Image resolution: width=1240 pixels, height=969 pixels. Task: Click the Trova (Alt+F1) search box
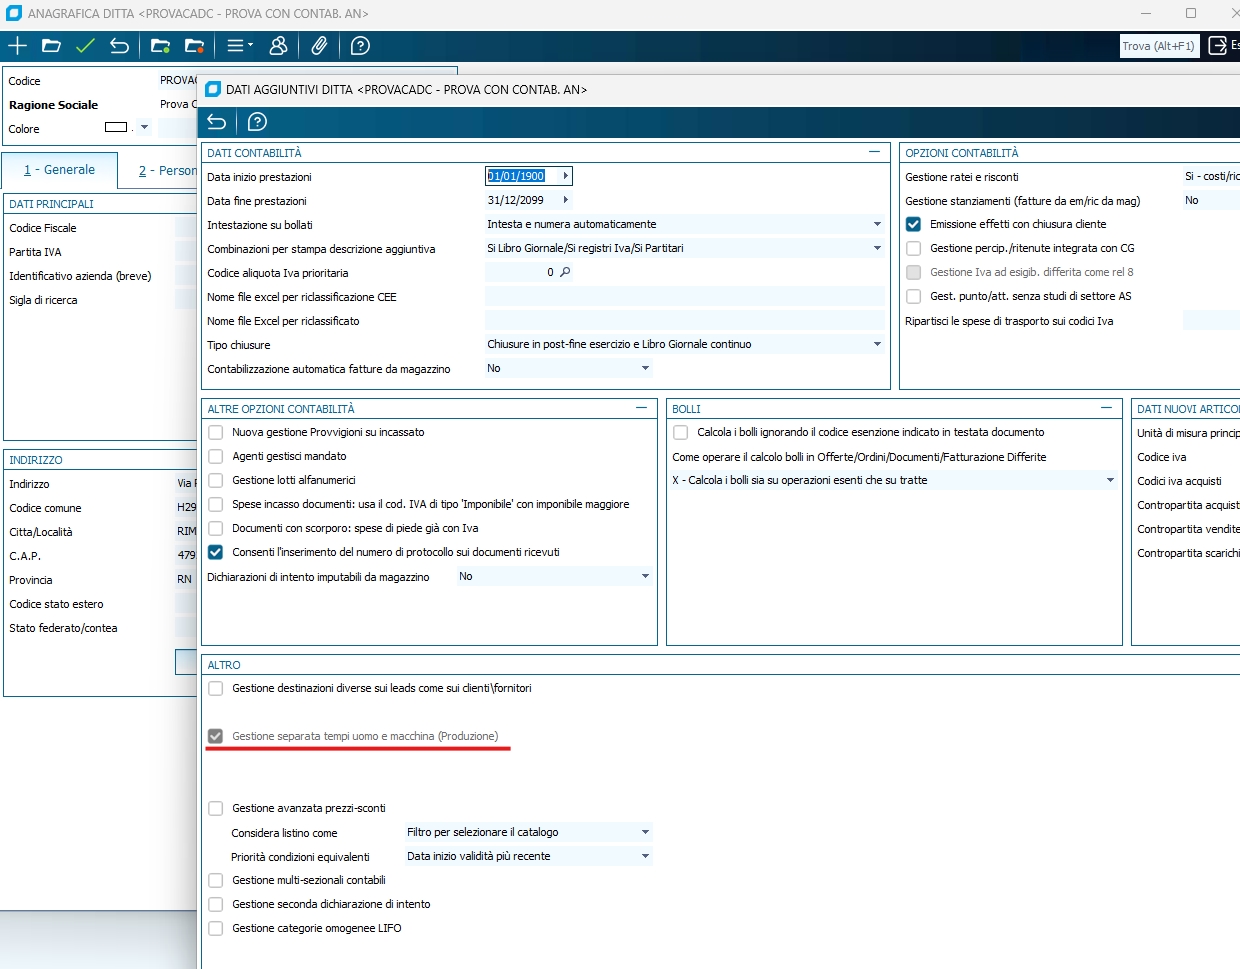pos(1158,46)
